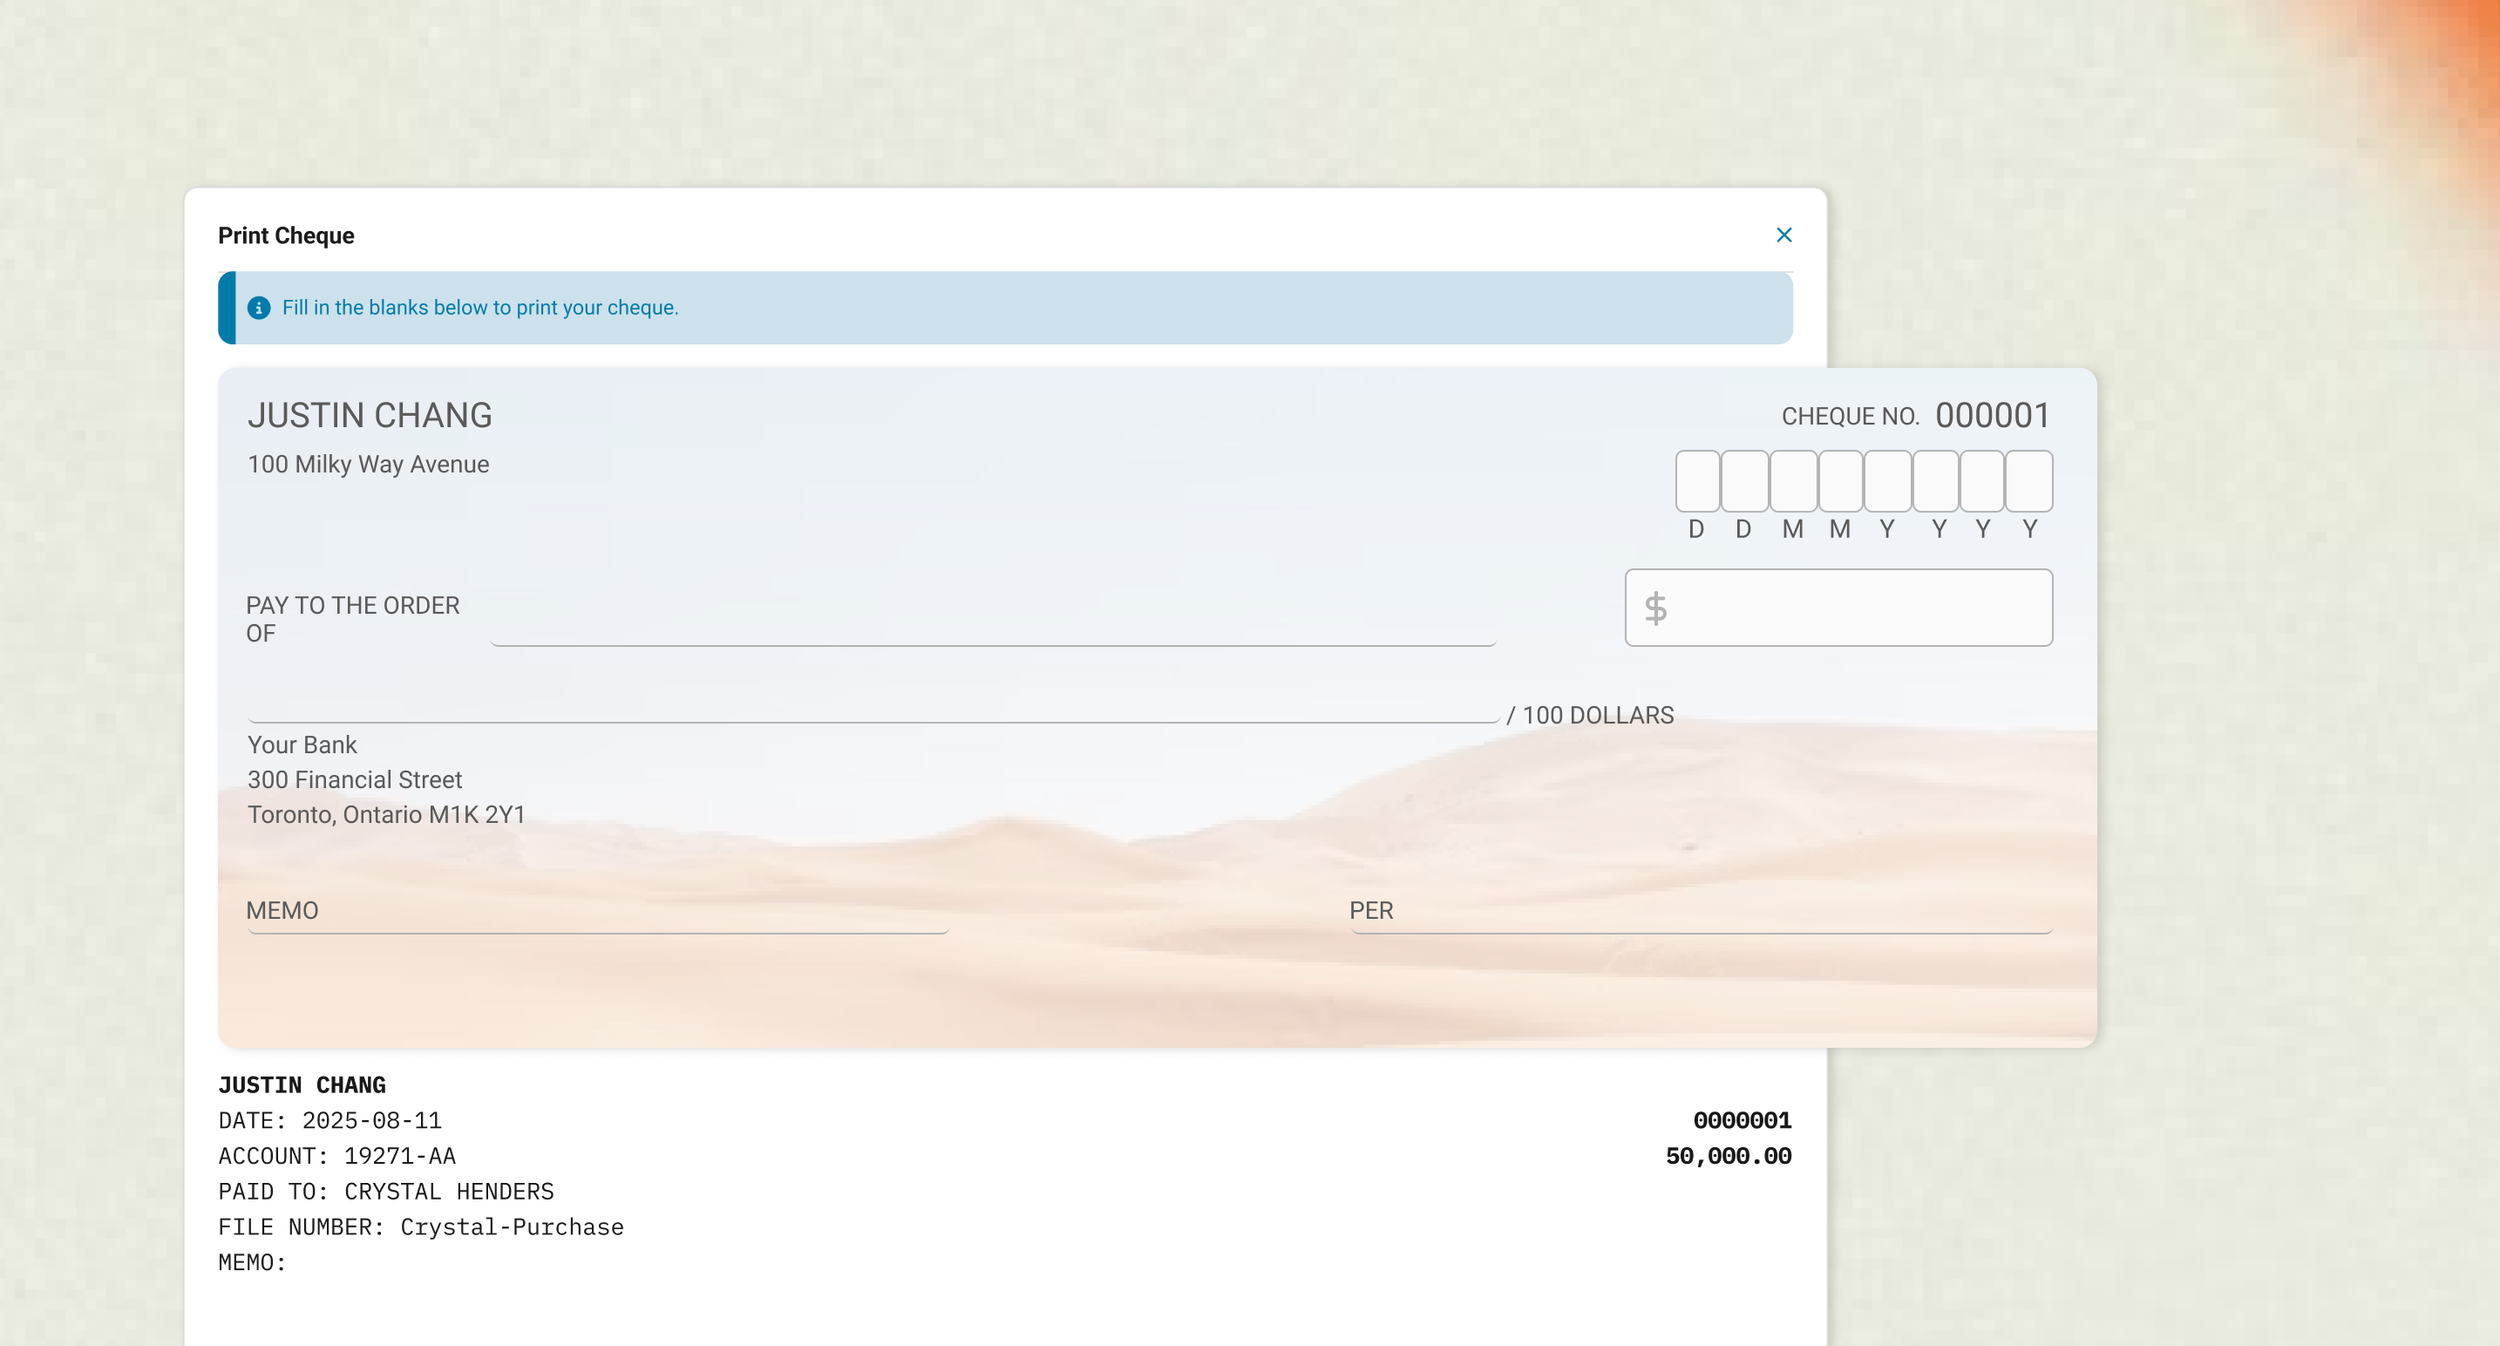This screenshot has width=2500, height=1346.
Task: Click the second day digit box
Action: [x=1744, y=481]
